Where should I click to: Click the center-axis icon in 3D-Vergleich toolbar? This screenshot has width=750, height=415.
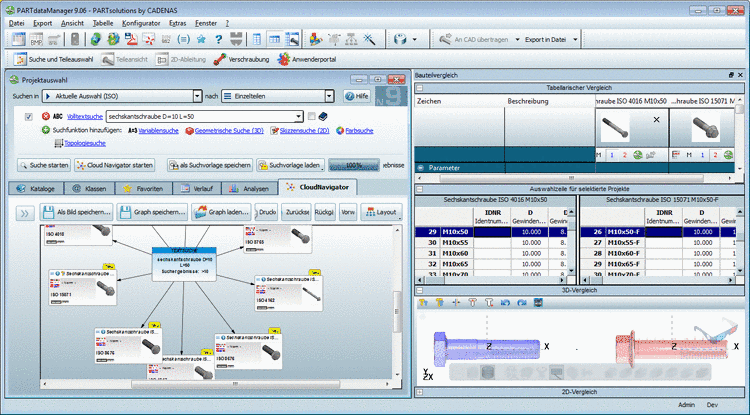coord(456,303)
